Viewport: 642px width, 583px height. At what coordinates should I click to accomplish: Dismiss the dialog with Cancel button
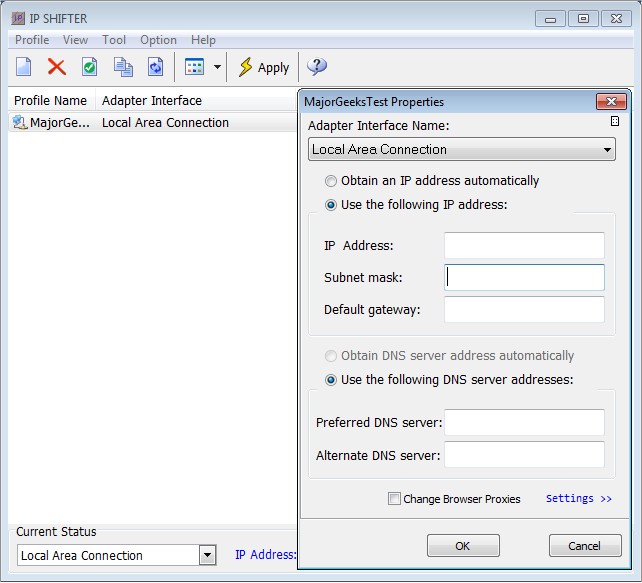585,546
